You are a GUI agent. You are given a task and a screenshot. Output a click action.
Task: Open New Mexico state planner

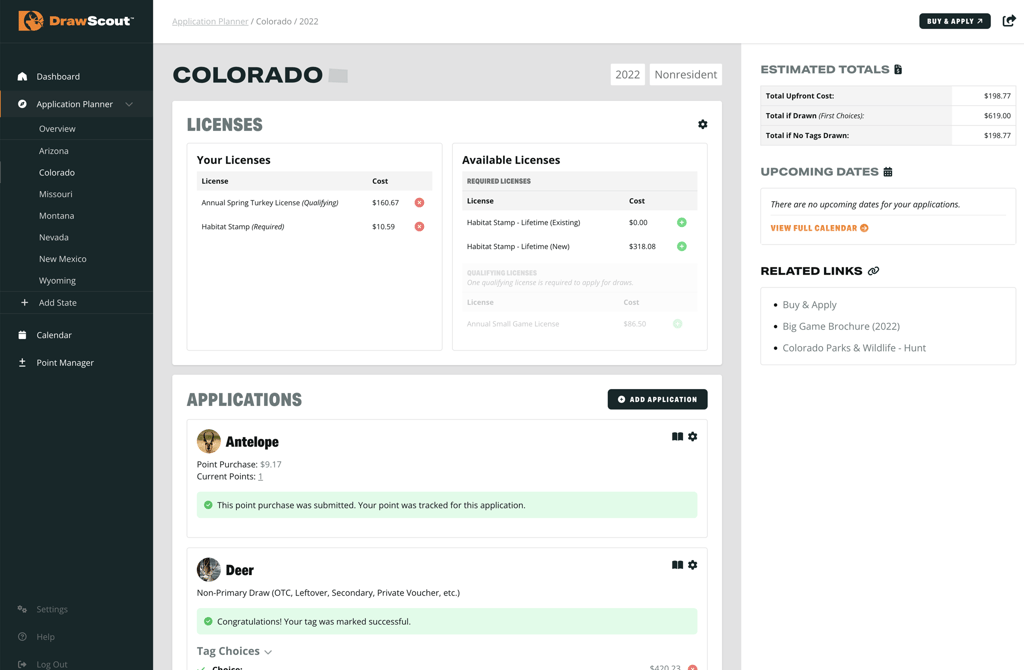click(63, 259)
